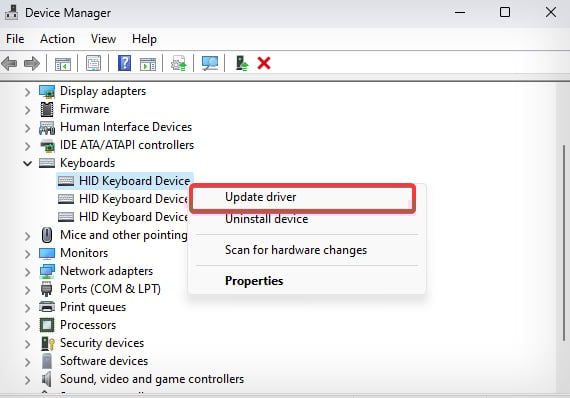Expand Sound, video and game controllers node
This screenshot has height=398, width=570.
[x=27, y=380]
